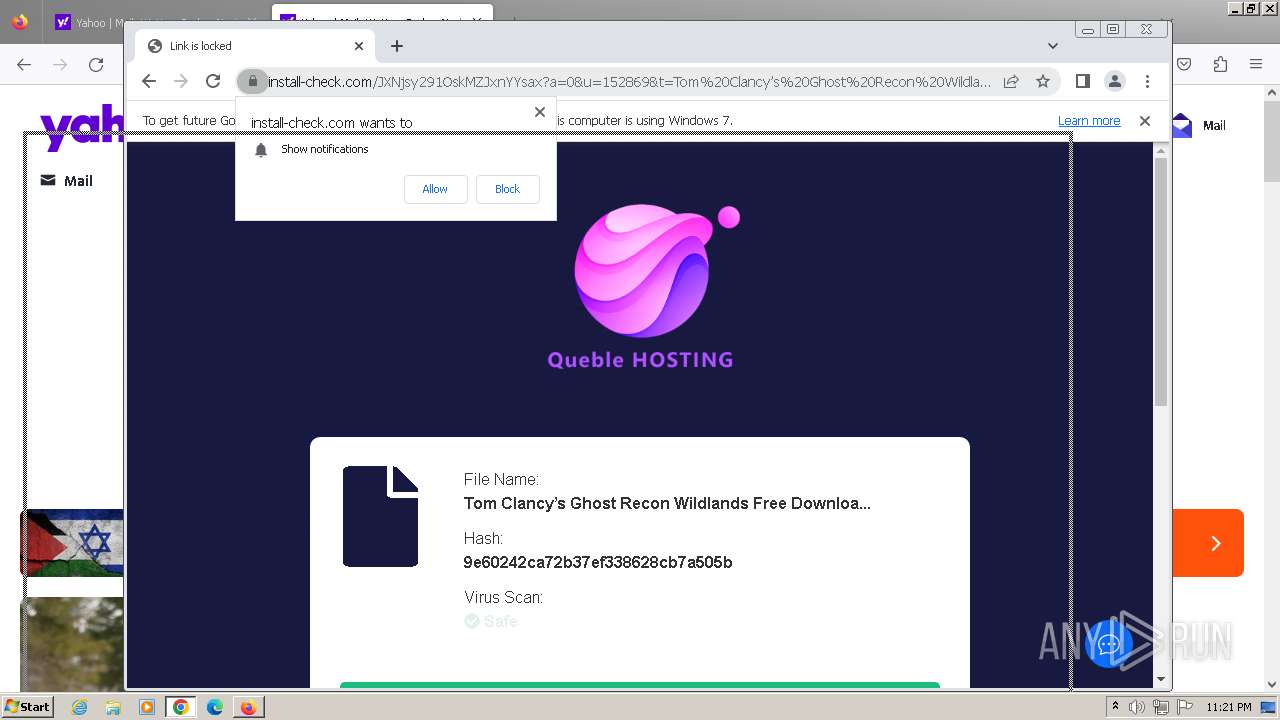Open File Explorer folder in taskbar
The image size is (1280, 720).
pyautogui.click(x=113, y=707)
